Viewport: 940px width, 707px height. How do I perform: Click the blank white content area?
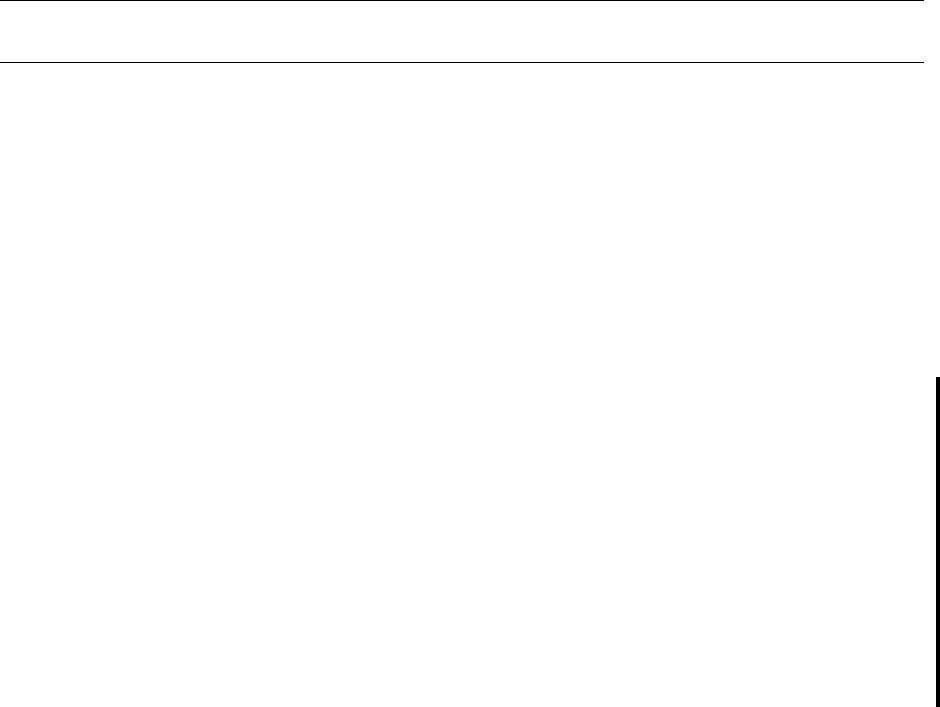[462, 384]
